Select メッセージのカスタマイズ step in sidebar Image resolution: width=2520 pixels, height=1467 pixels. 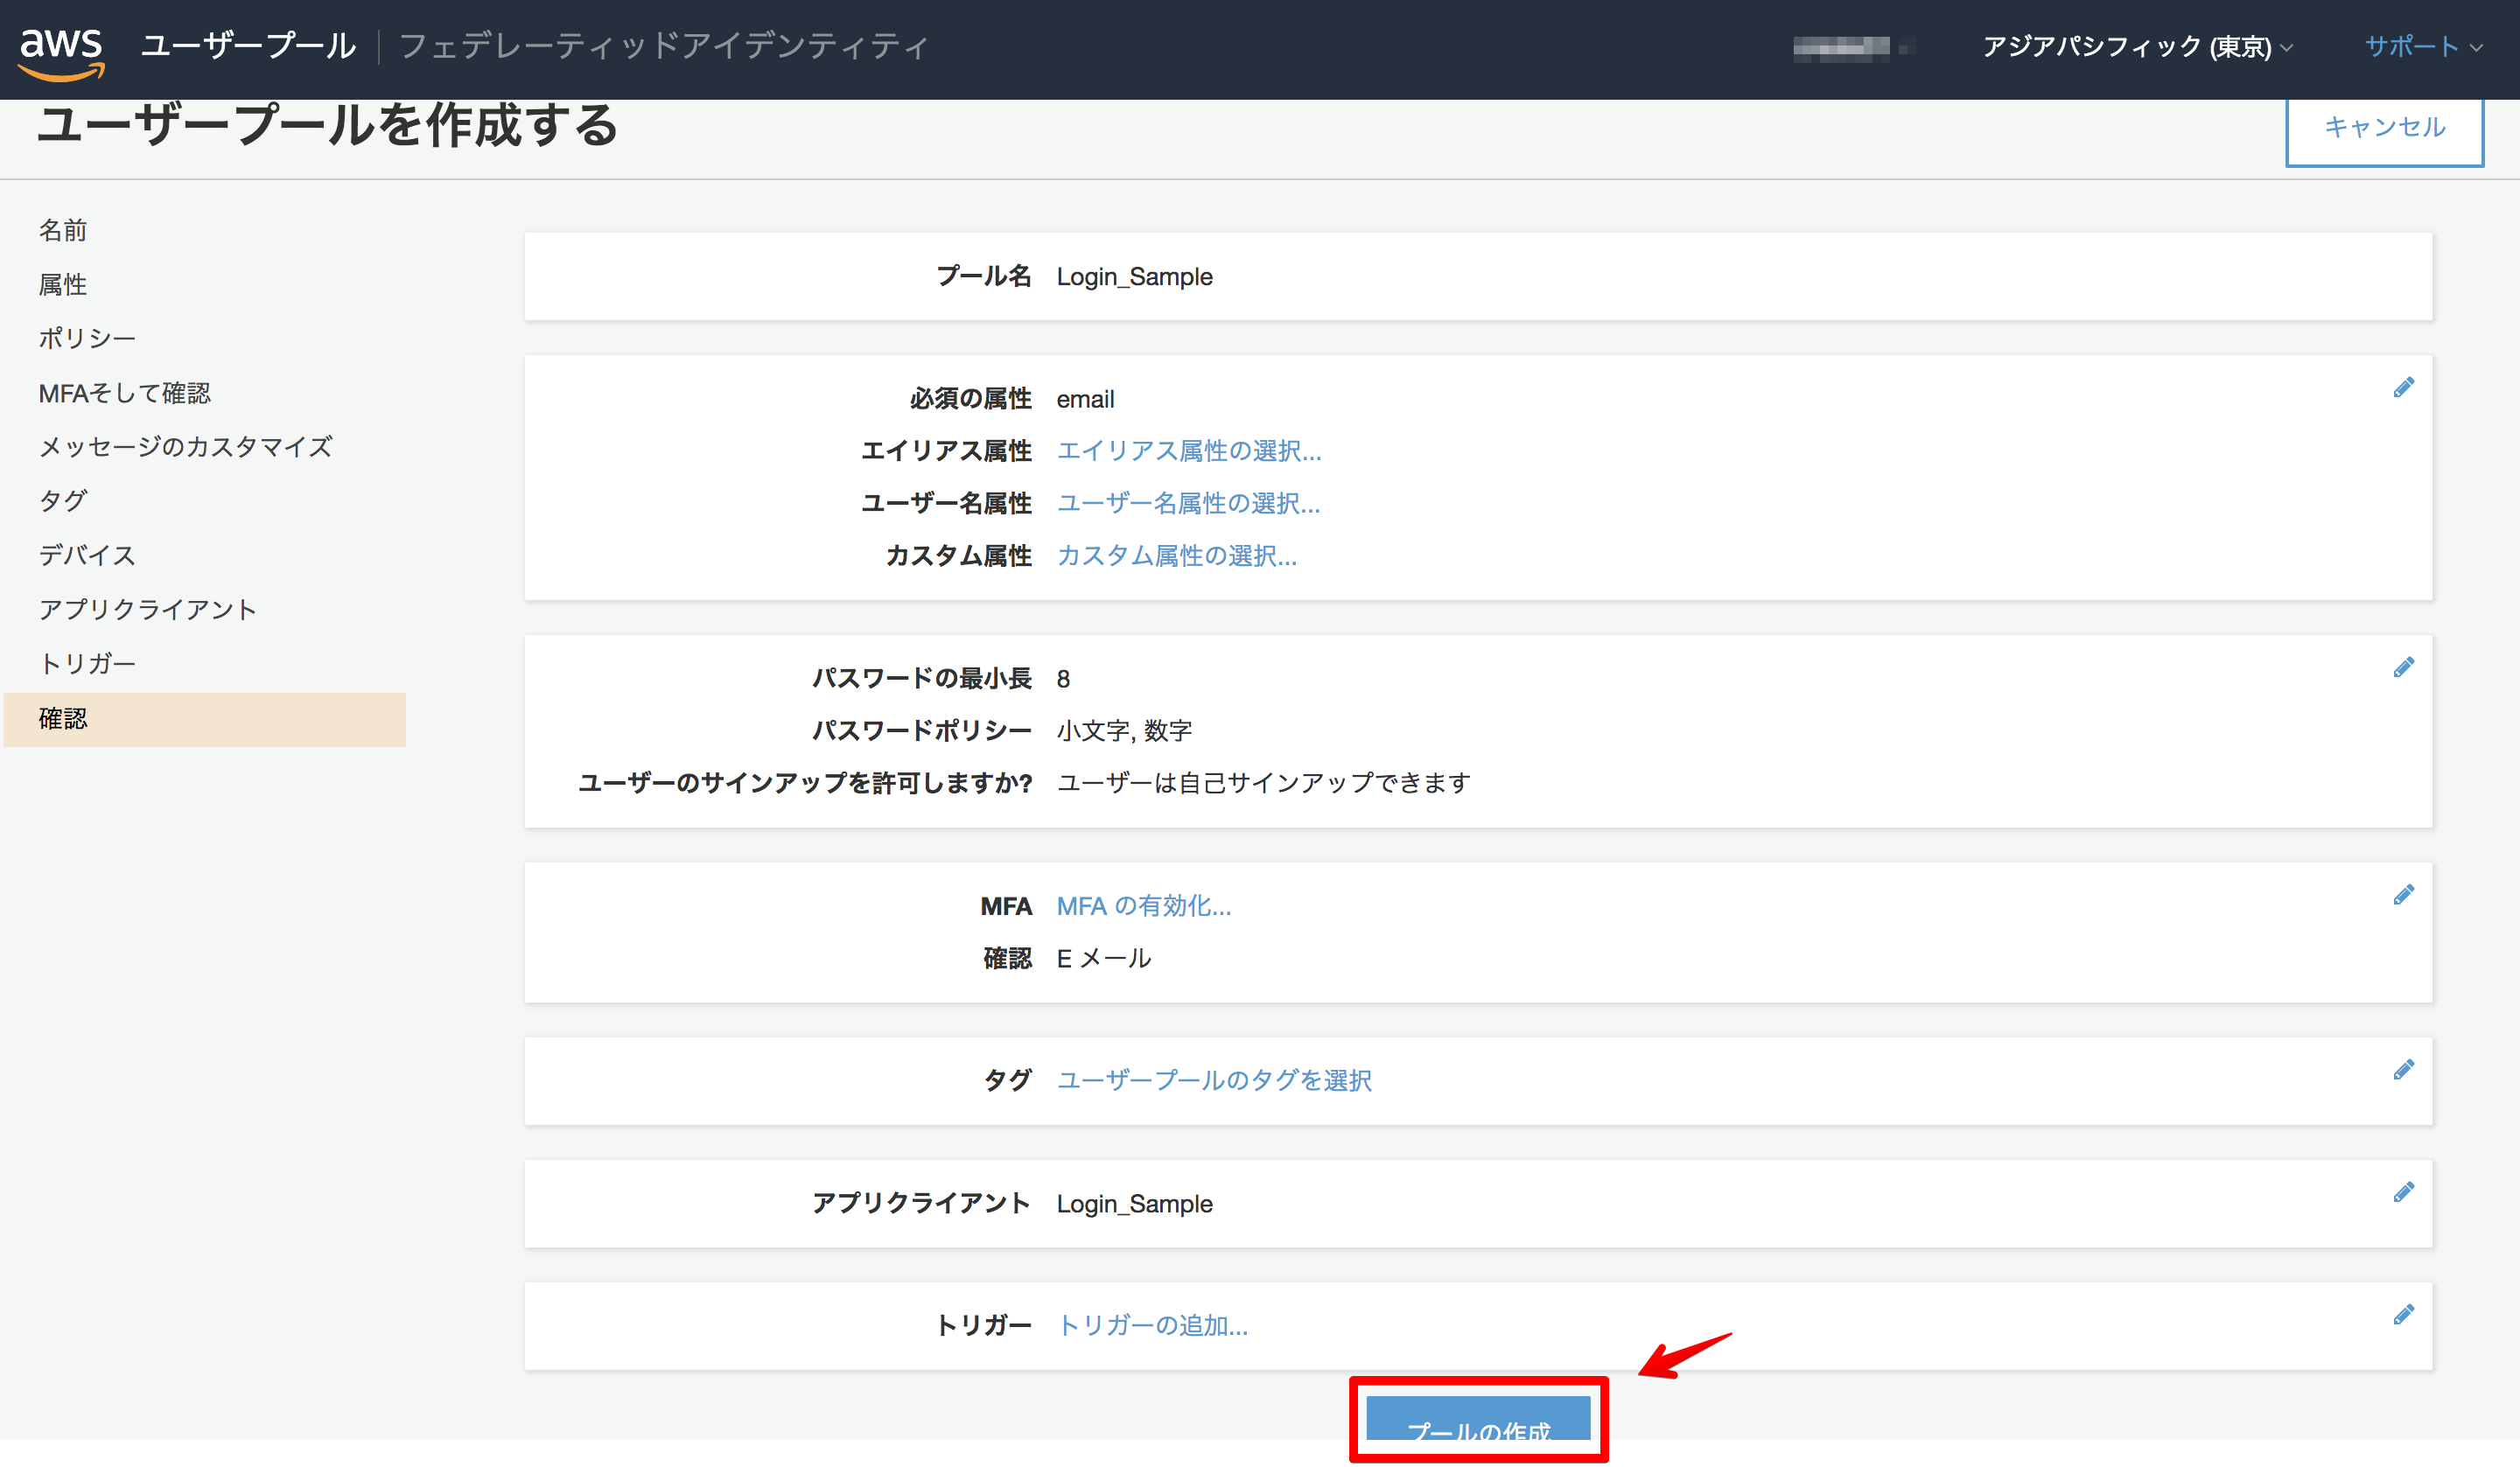point(186,447)
